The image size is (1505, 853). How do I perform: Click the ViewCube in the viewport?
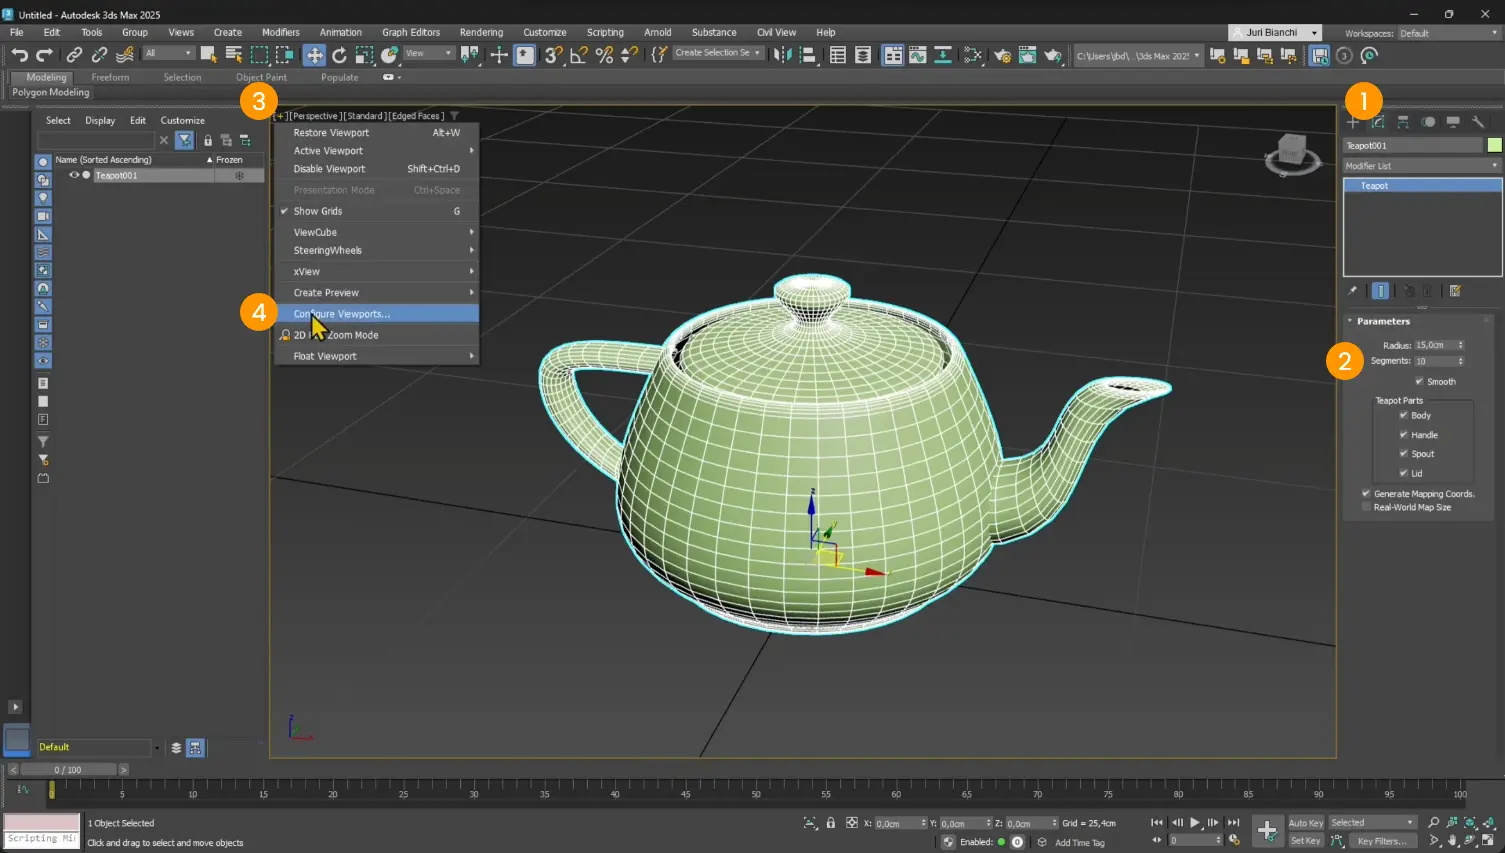pyautogui.click(x=1292, y=153)
